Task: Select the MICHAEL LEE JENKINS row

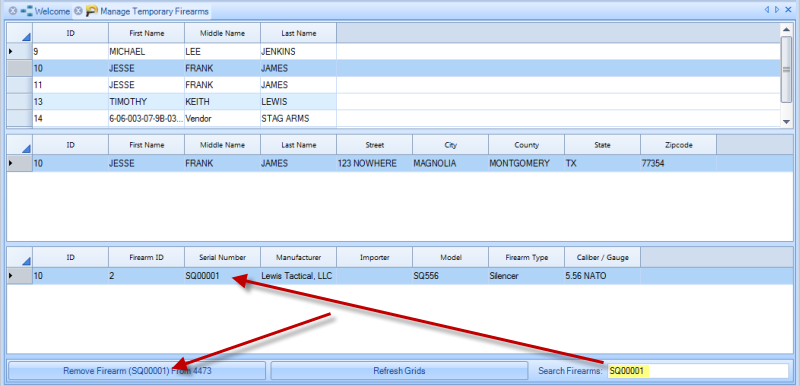Action: point(393,52)
